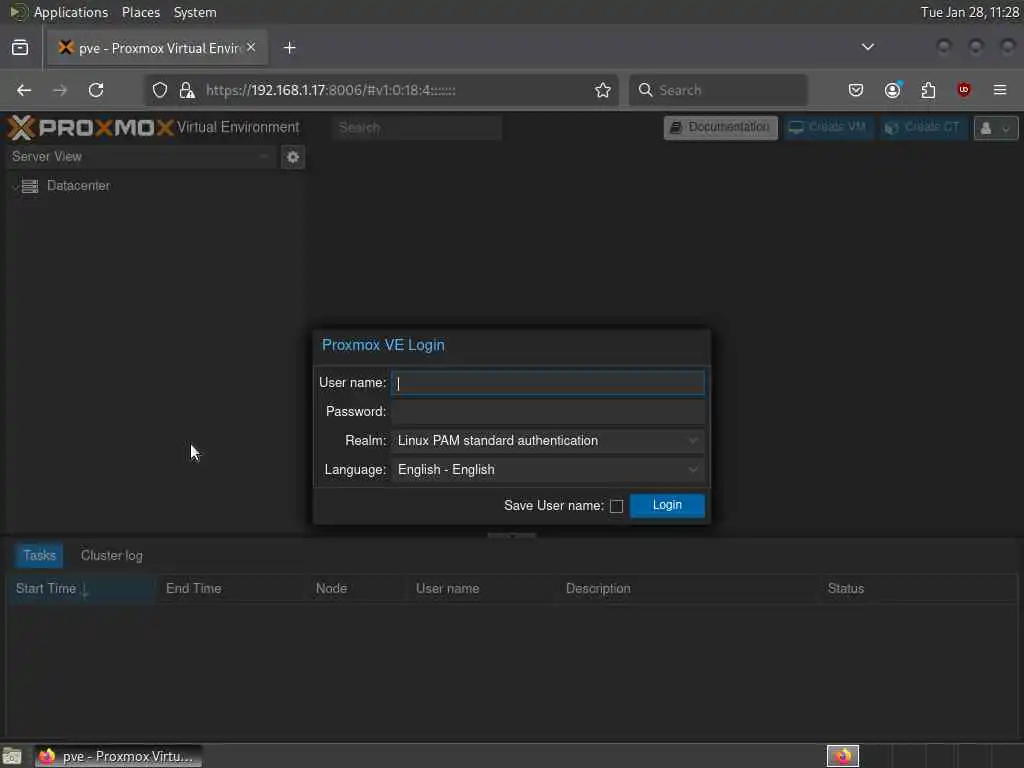Focus the Password field
The width and height of the screenshot is (1024, 768).
(x=547, y=412)
